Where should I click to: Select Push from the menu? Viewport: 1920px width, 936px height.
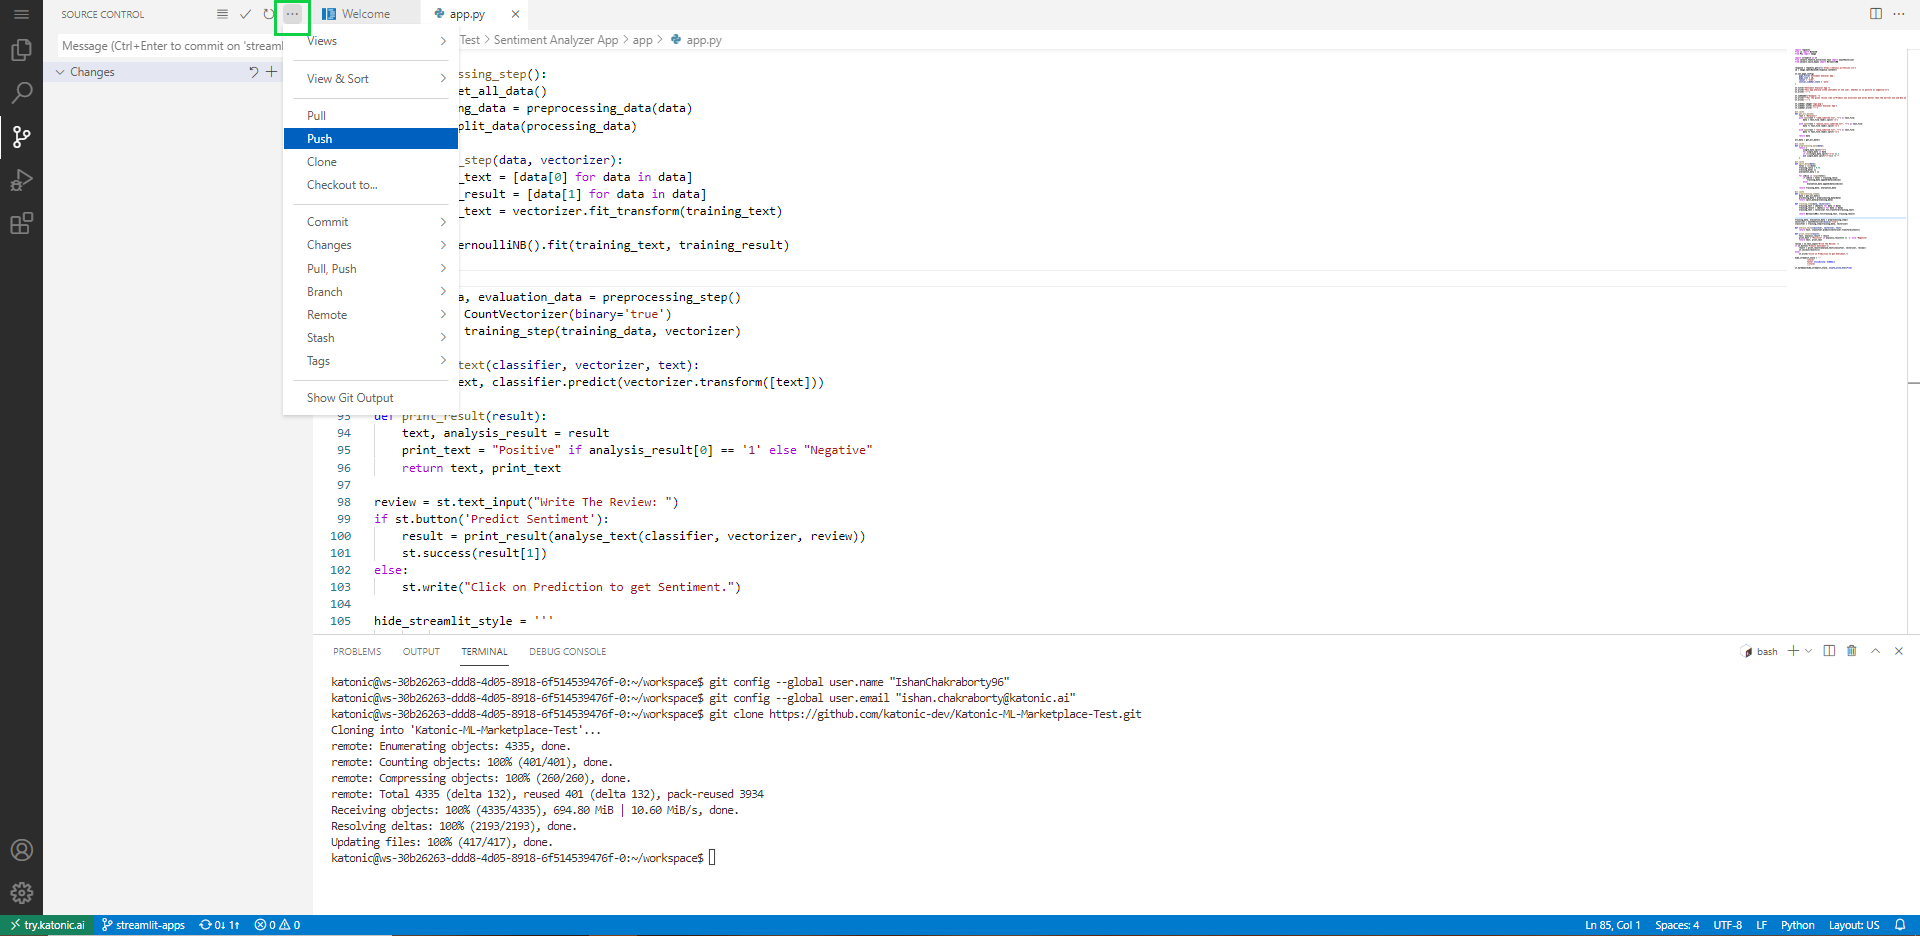[371, 139]
